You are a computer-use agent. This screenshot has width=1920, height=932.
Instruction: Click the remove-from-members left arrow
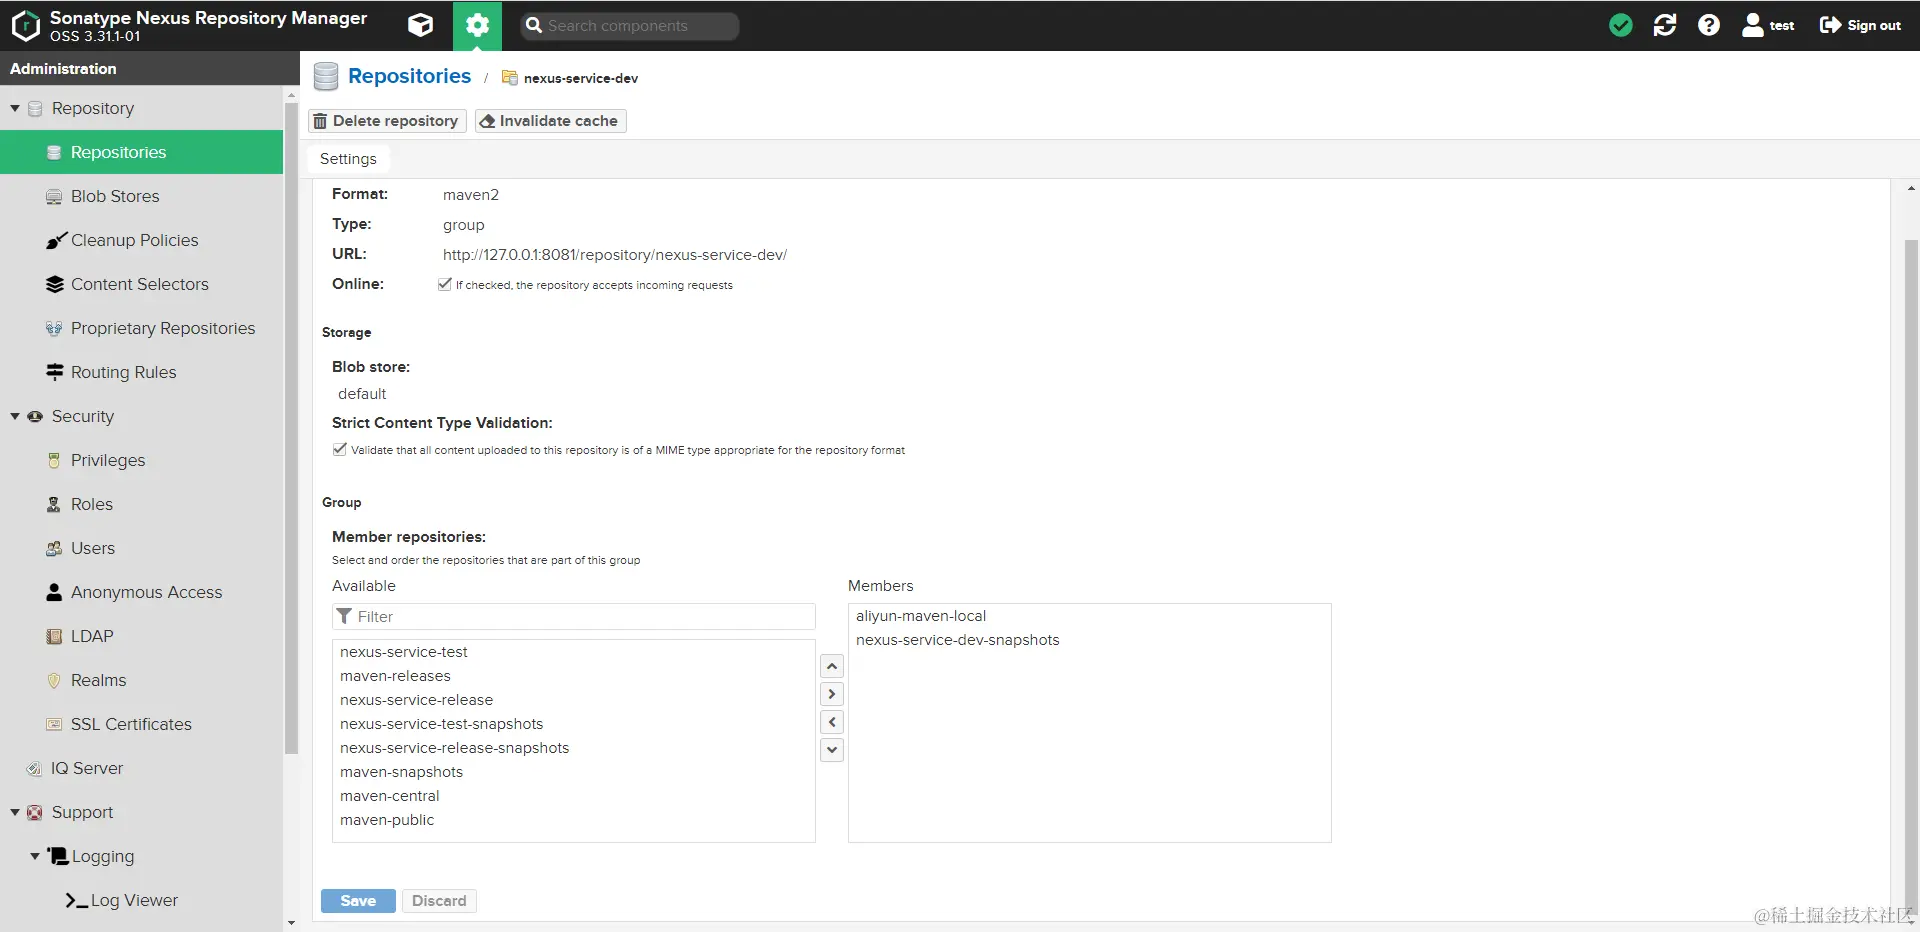coord(832,722)
